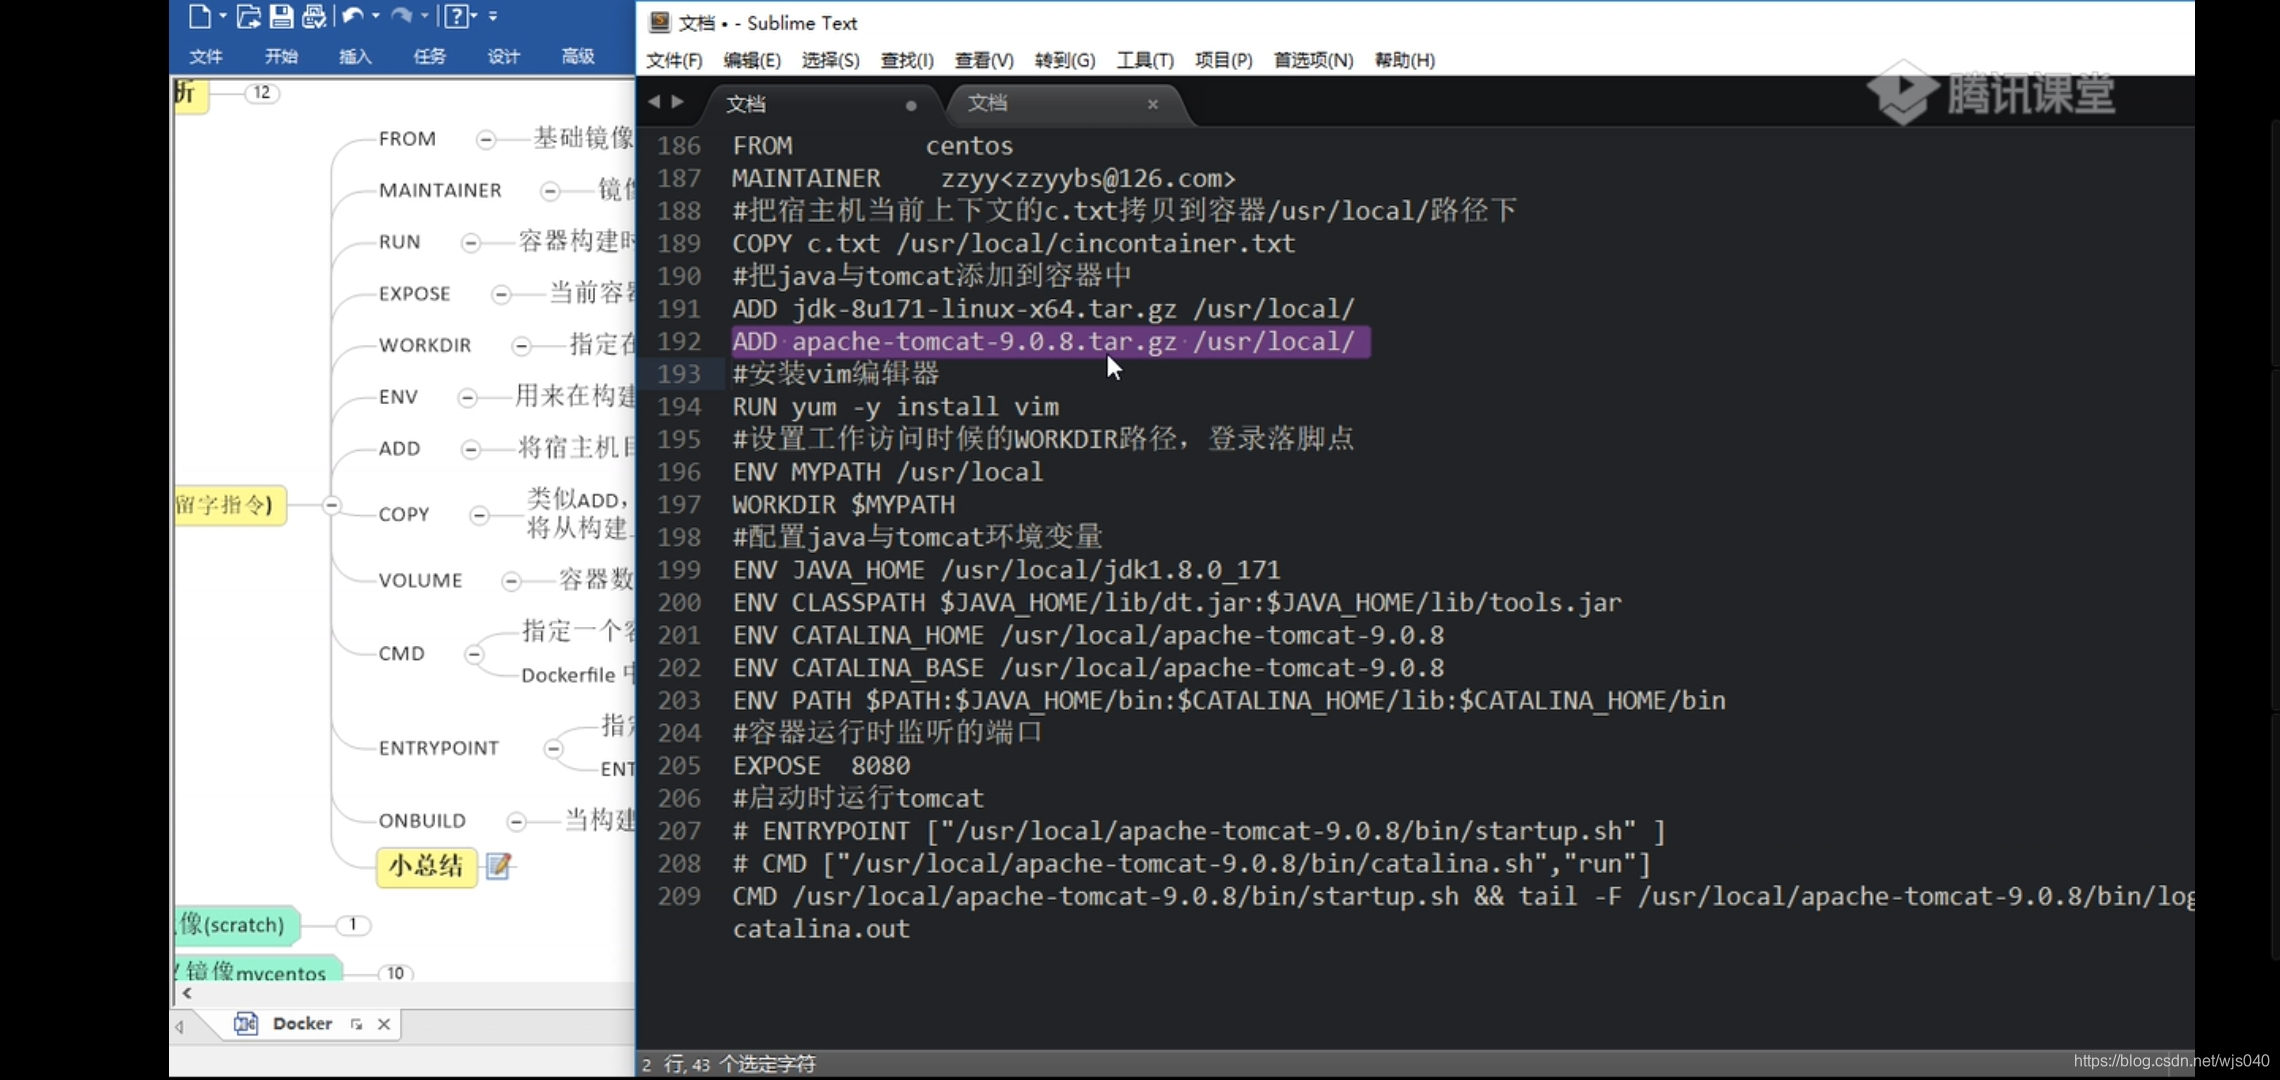
Task: Click the Help question mark icon
Action: click(x=455, y=16)
